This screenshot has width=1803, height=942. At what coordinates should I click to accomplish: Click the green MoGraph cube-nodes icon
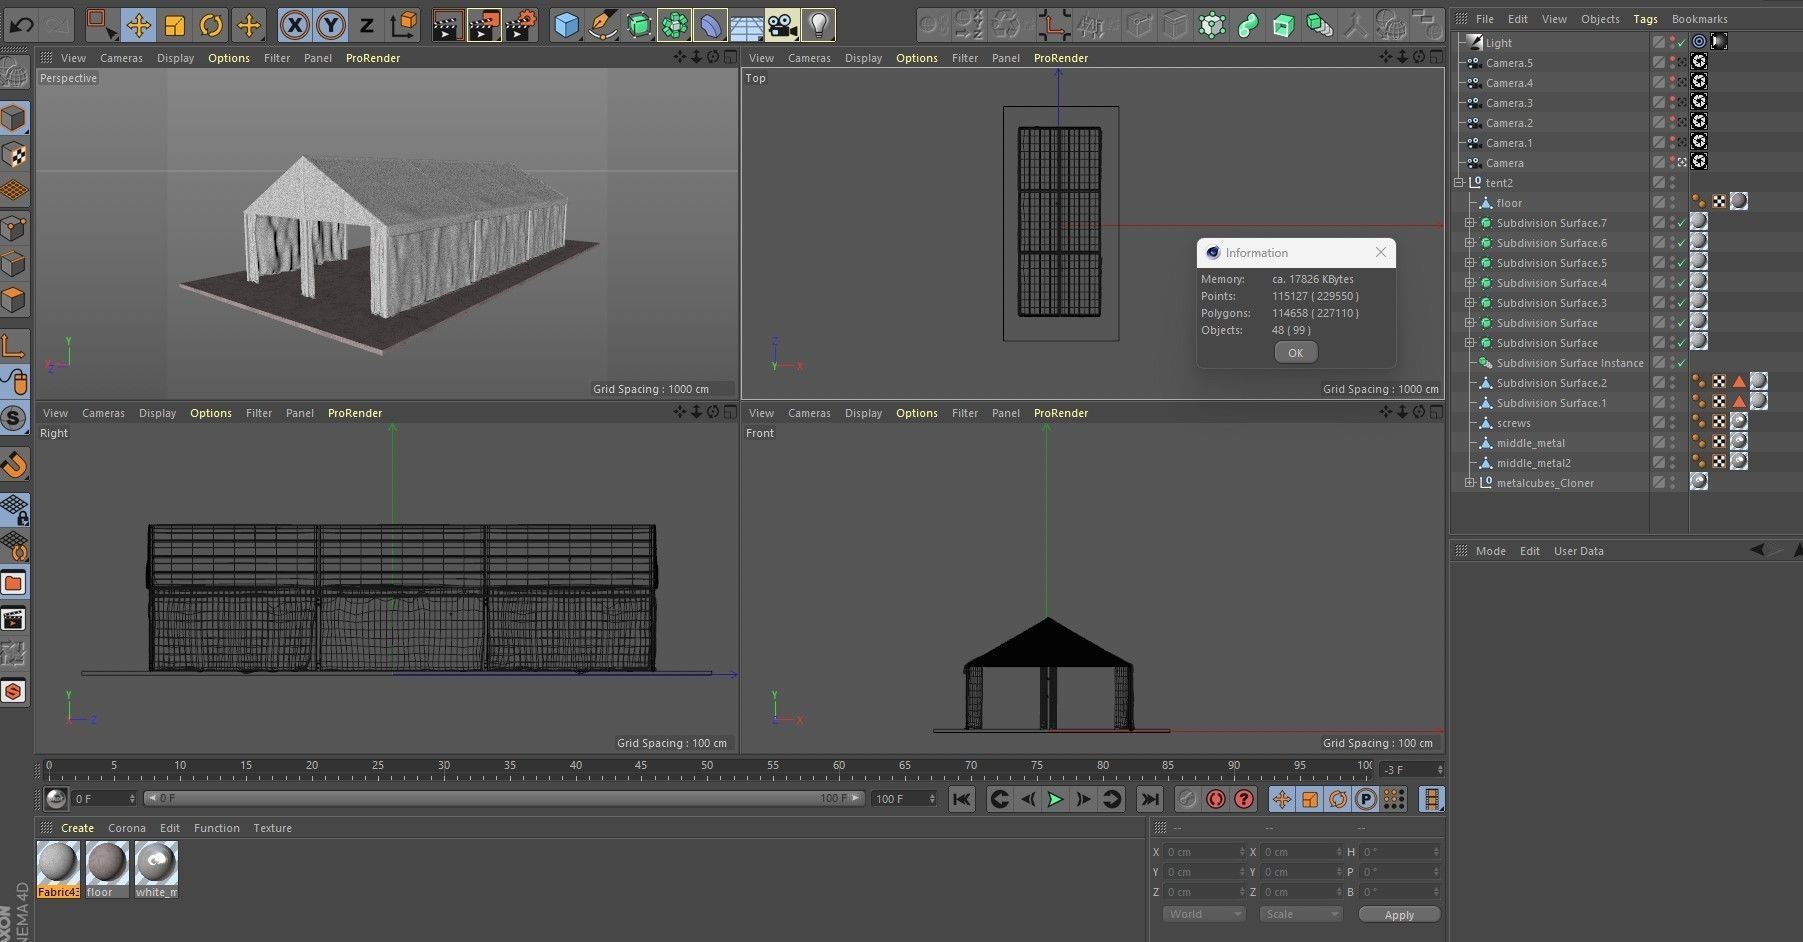[x=1212, y=24]
